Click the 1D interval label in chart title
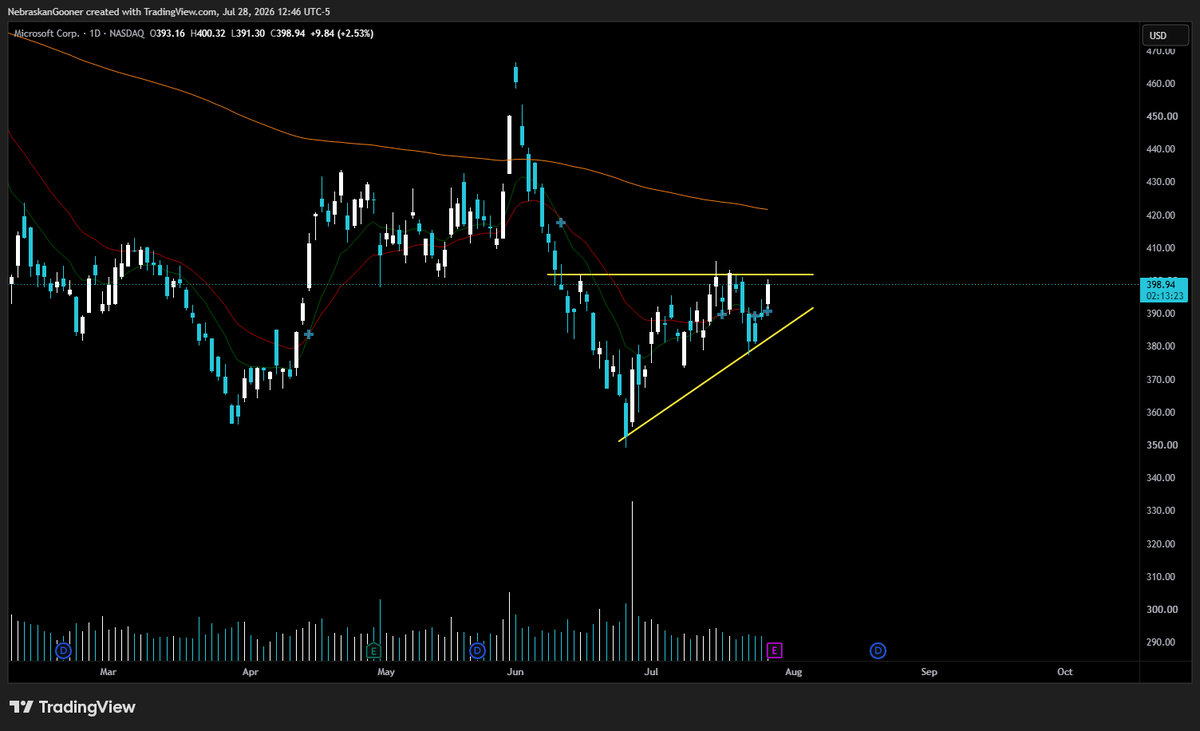Image resolution: width=1200 pixels, height=731 pixels. [97, 34]
